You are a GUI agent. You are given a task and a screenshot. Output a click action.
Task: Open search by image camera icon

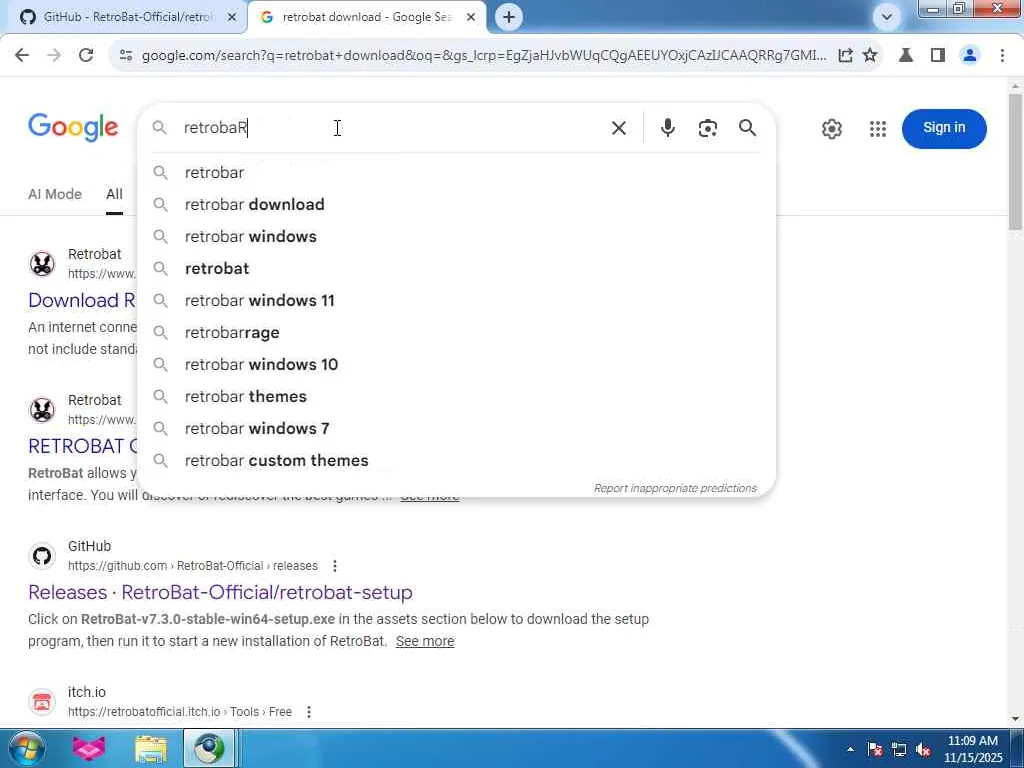tap(707, 128)
